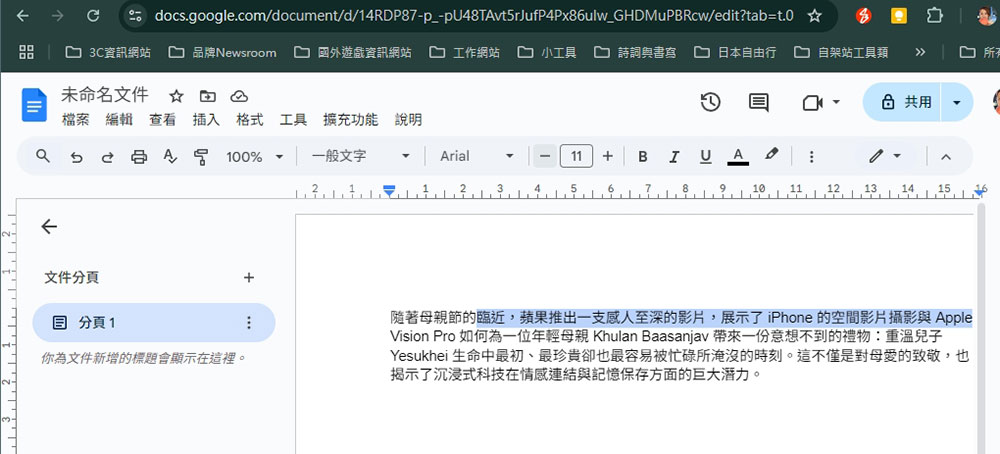Bookmark this page with address bar star
The height and width of the screenshot is (454, 1000).
click(x=814, y=16)
